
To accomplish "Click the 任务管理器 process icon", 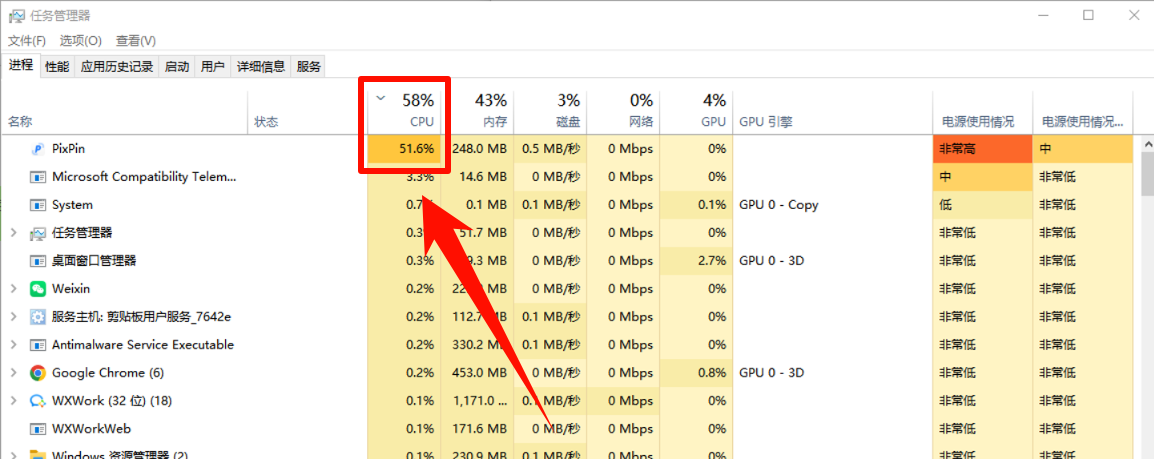I will pyautogui.click(x=37, y=233).
